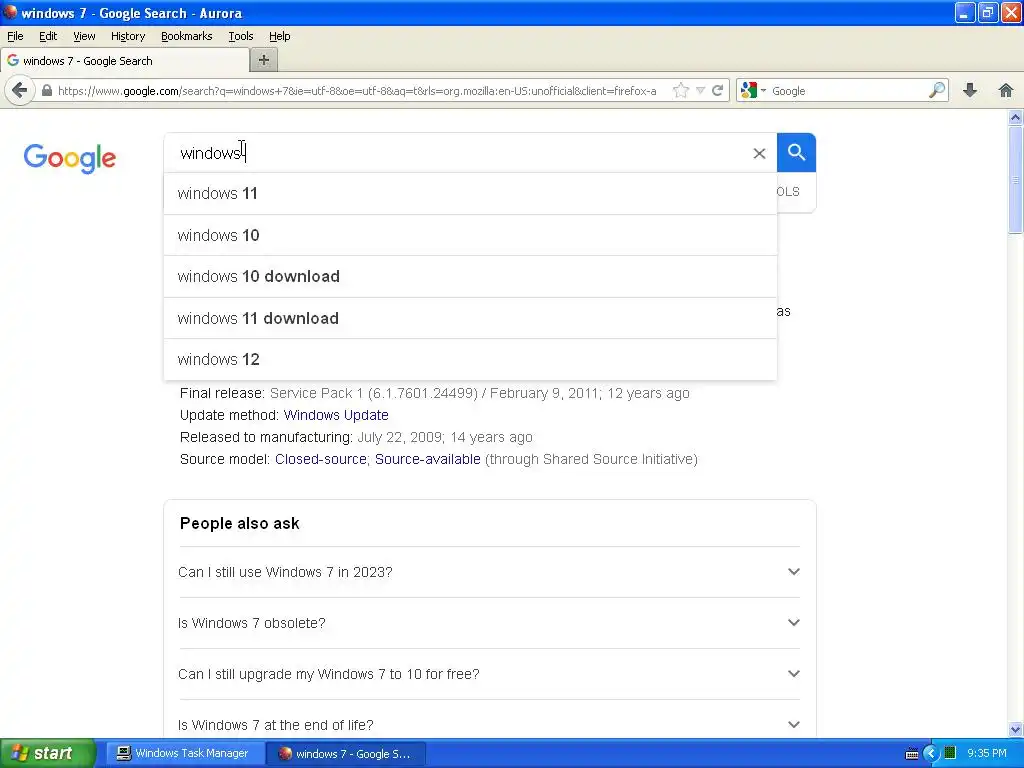Bookmark this page with star icon
The width and height of the screenshot is (1024, 768).
click(680, 91)
